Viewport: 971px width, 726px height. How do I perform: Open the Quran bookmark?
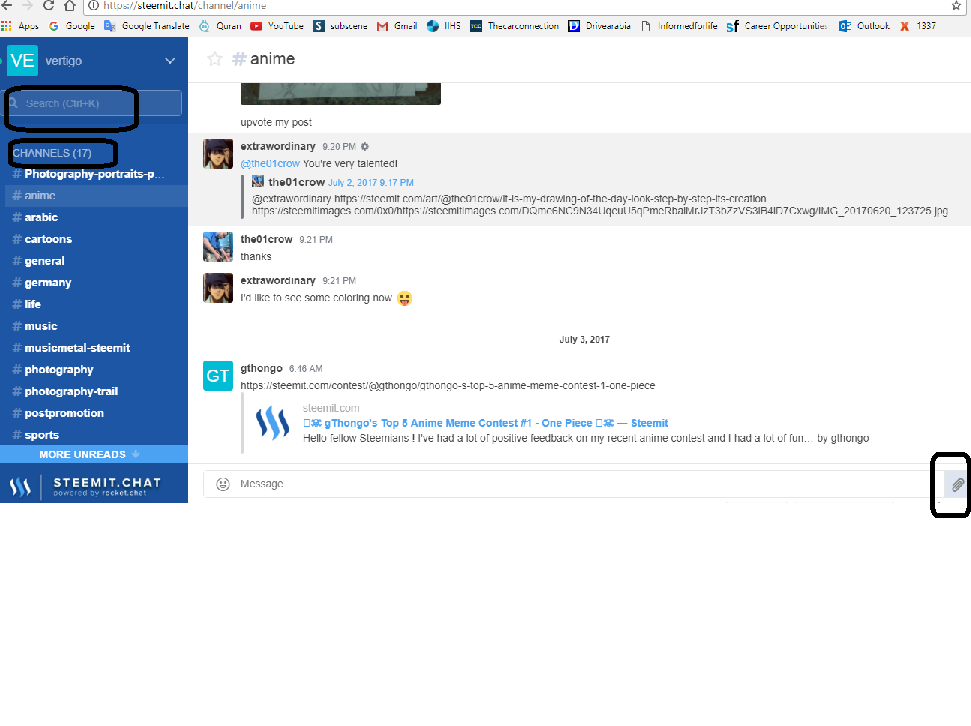220,26
